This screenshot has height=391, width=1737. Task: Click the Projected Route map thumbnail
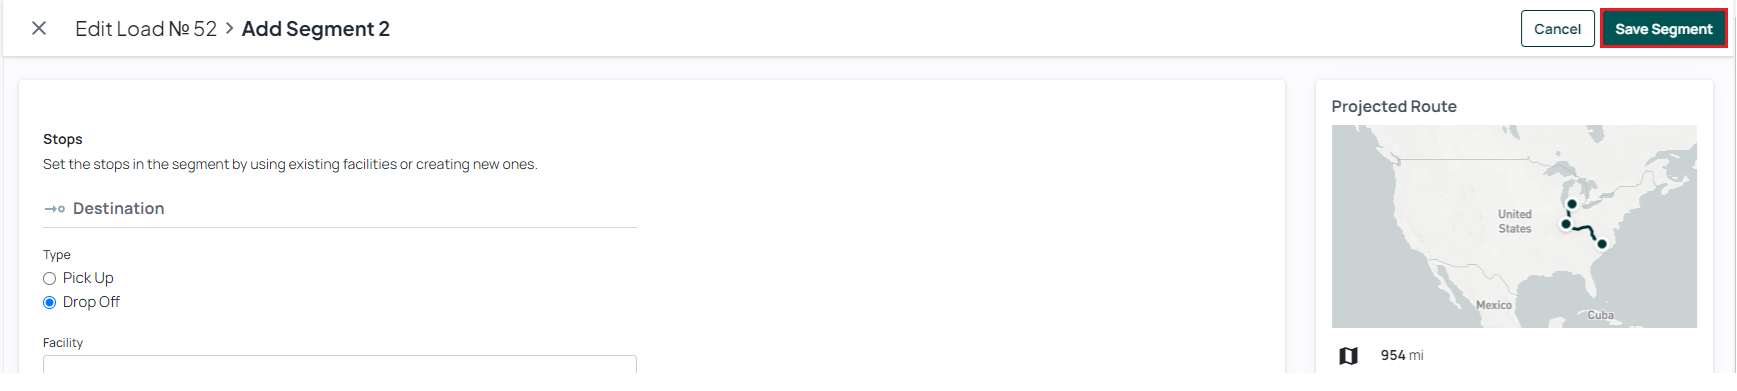click(x=1514, y=226)
